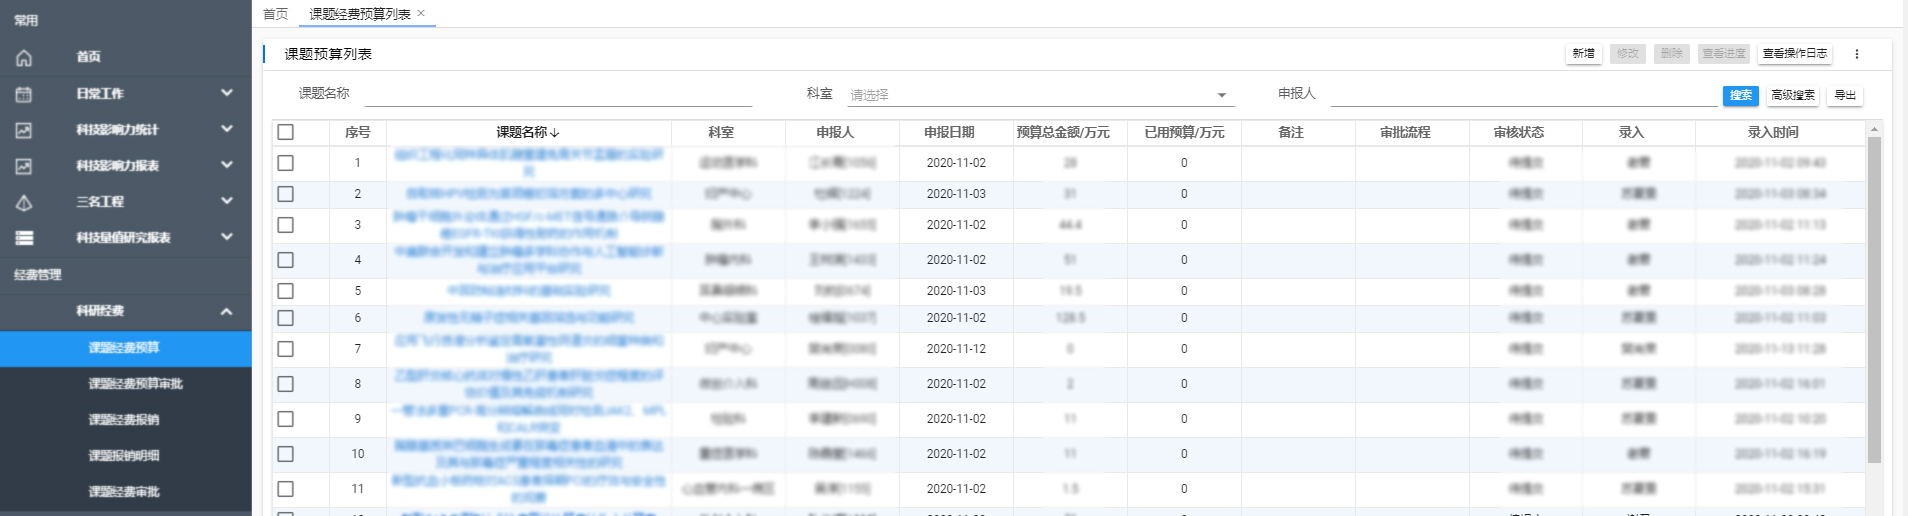Image resolution: width=1908 pixels, height=516 pixels.
Task: Click the 首页 home icon in sidebar
Action: click(24, 58)
